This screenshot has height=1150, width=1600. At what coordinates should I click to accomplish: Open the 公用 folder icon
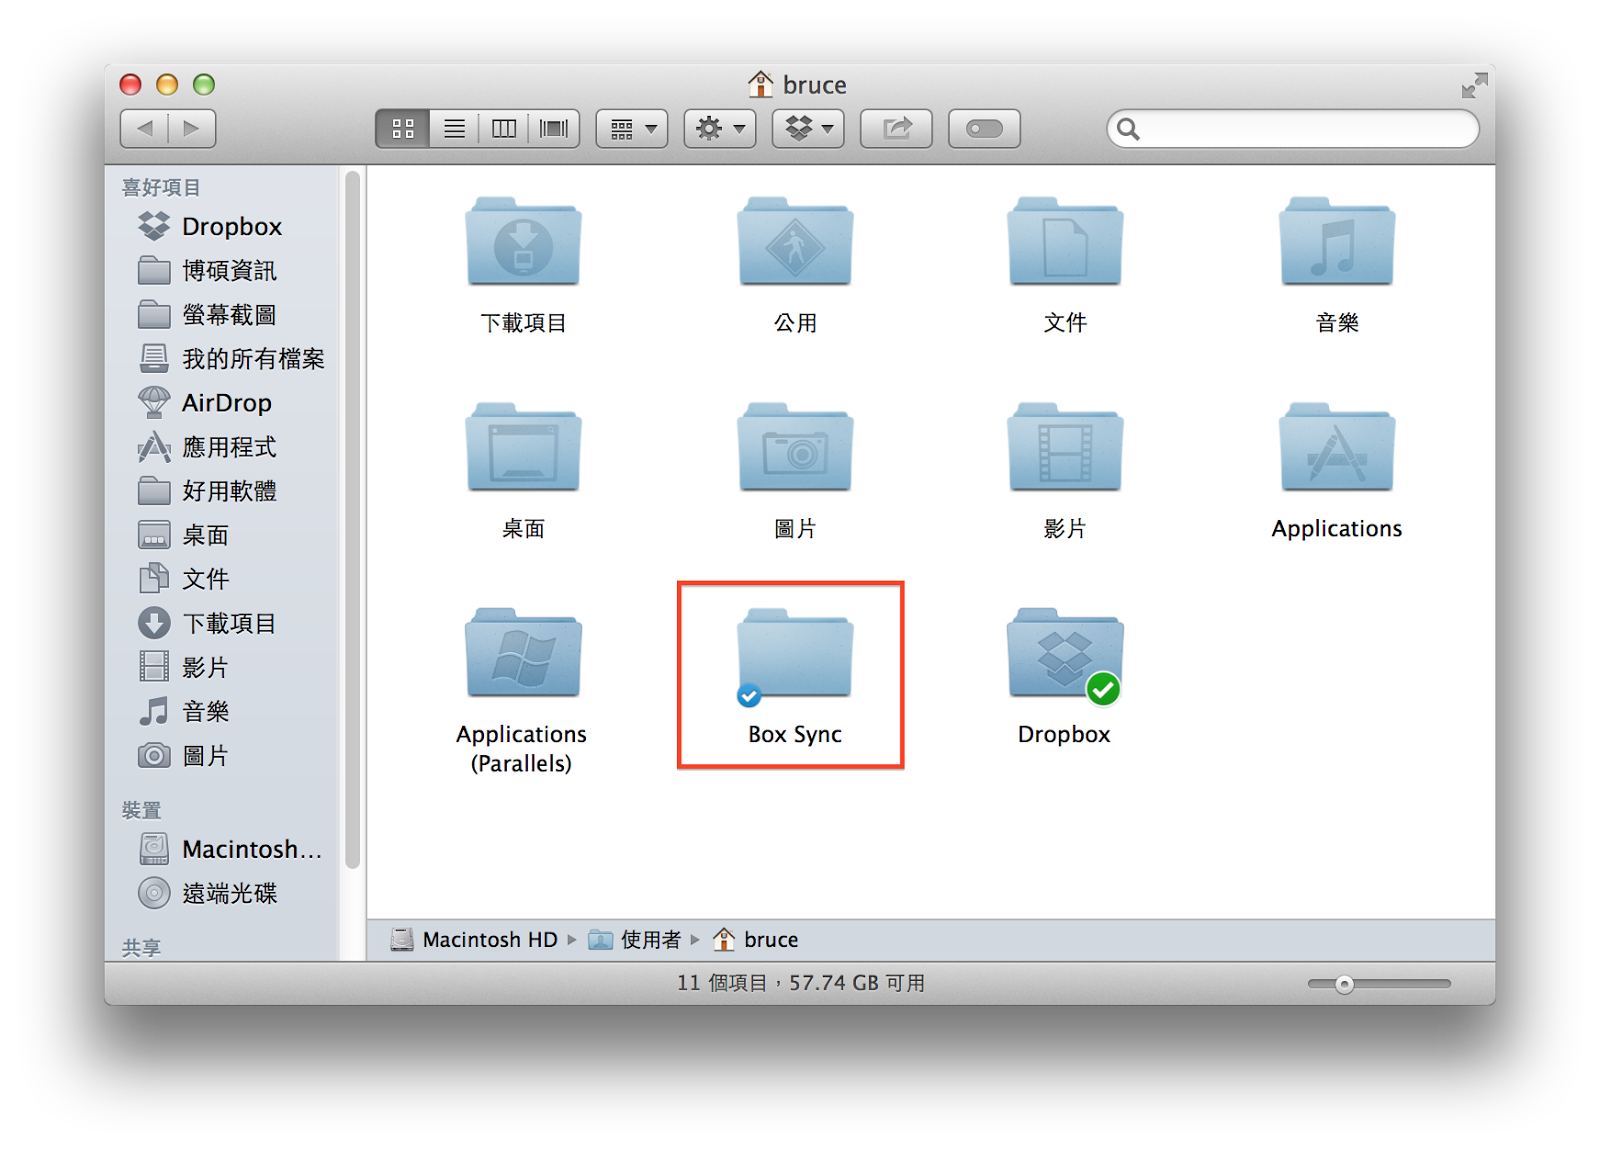click(x=795, y=241)
